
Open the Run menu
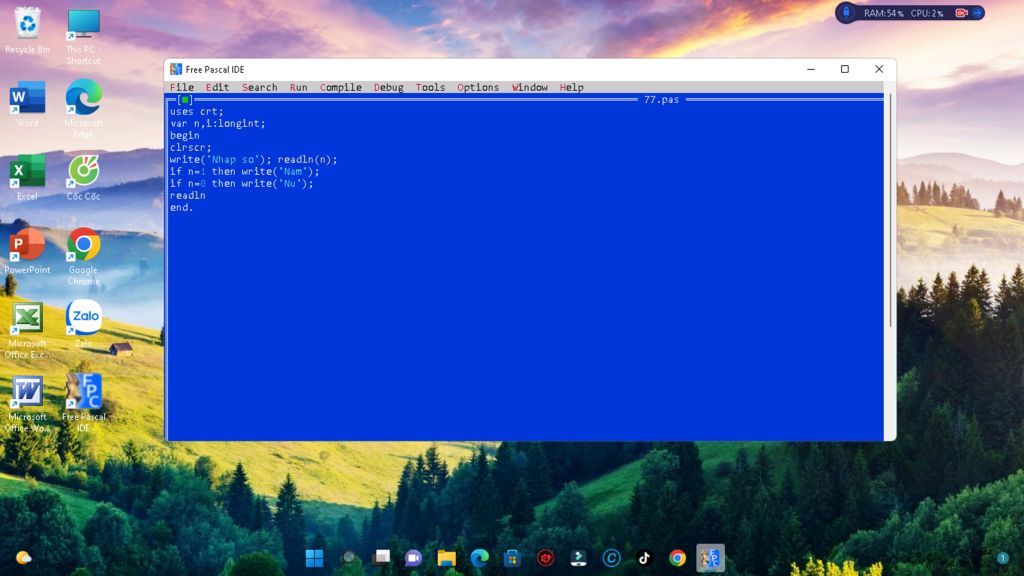click(298, 87)
